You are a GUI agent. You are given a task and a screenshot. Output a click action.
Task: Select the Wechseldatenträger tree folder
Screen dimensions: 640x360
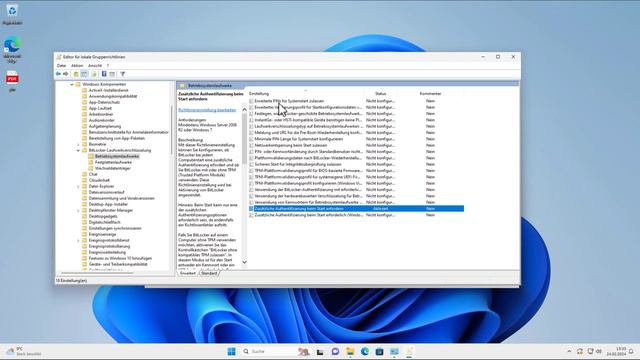[x=109, y=168]
